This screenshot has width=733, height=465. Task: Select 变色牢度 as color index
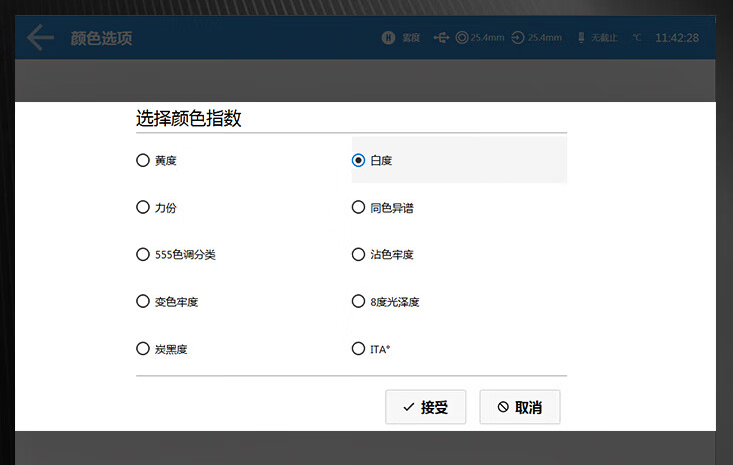143,301
